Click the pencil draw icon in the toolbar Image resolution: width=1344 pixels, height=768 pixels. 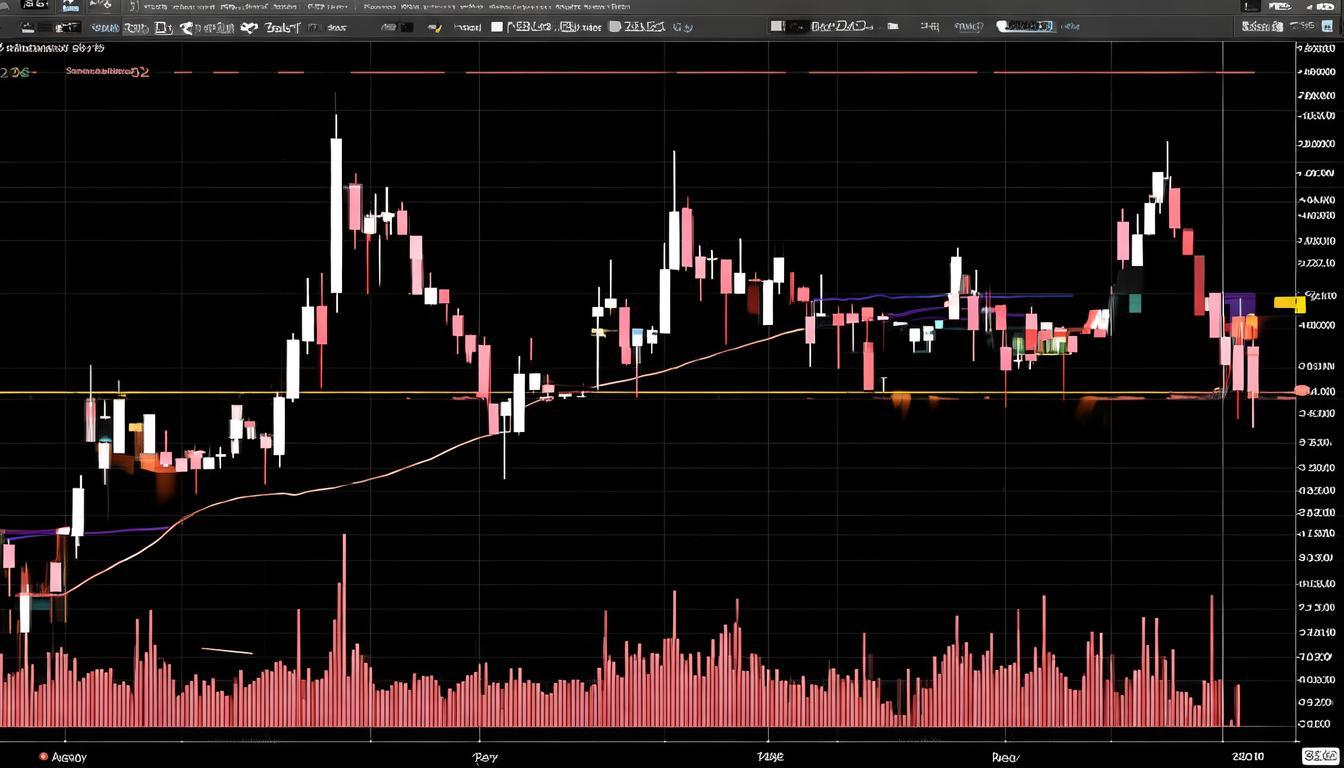click(x=436, y=28)
